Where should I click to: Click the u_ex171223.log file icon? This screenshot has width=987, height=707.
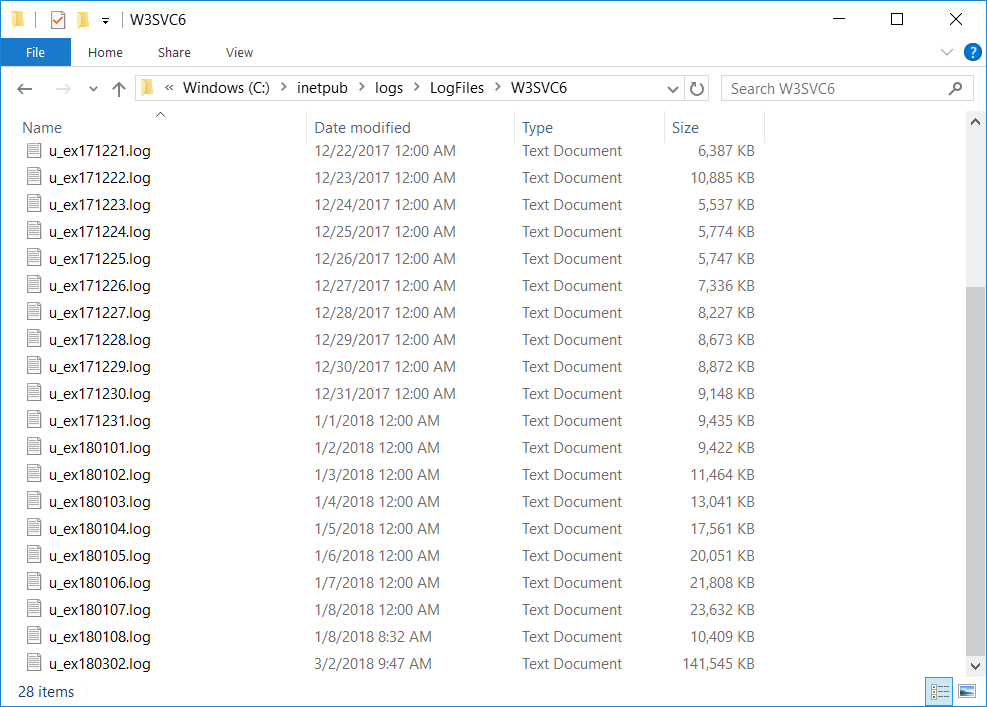coord(34,204)
